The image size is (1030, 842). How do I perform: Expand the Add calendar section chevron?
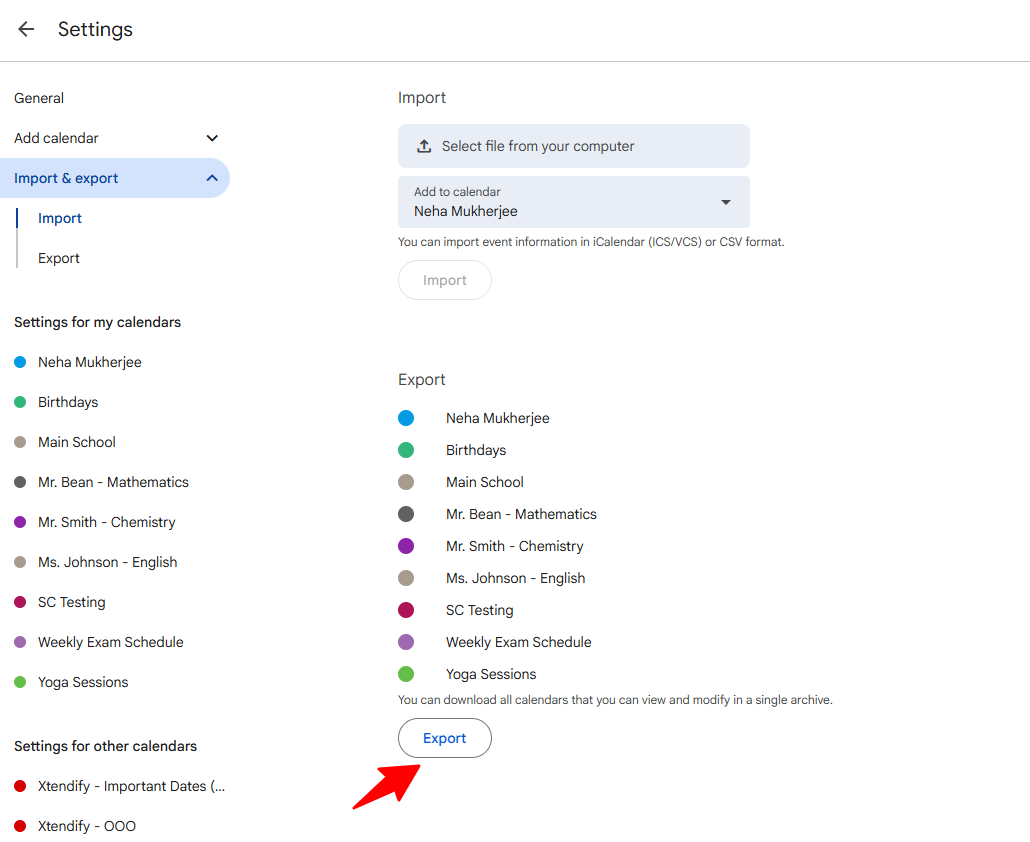point(212,138)
